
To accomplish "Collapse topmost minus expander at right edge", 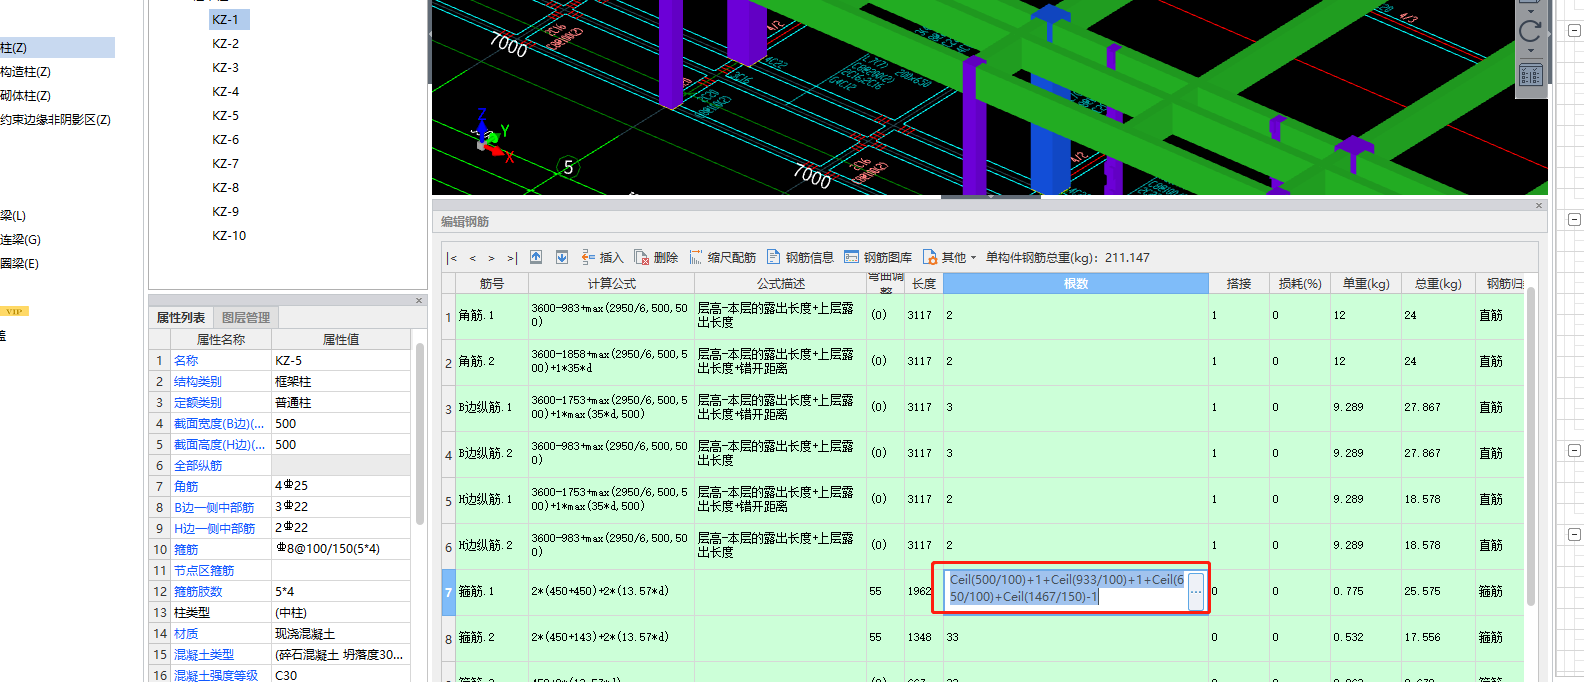I will 1574,31.
